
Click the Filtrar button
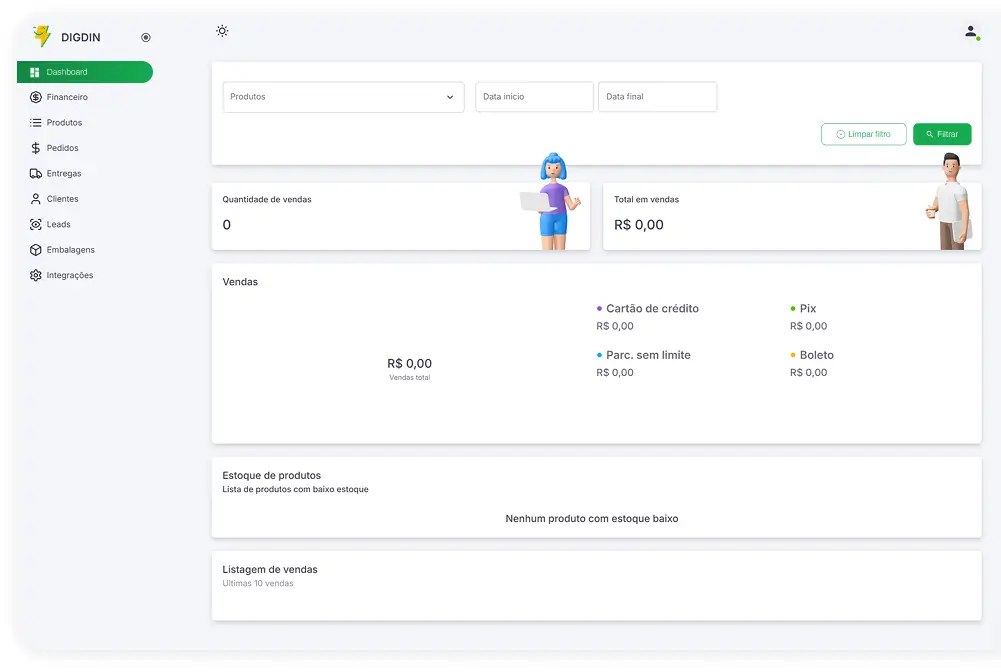pyautogui.click(x=942, y=134)
